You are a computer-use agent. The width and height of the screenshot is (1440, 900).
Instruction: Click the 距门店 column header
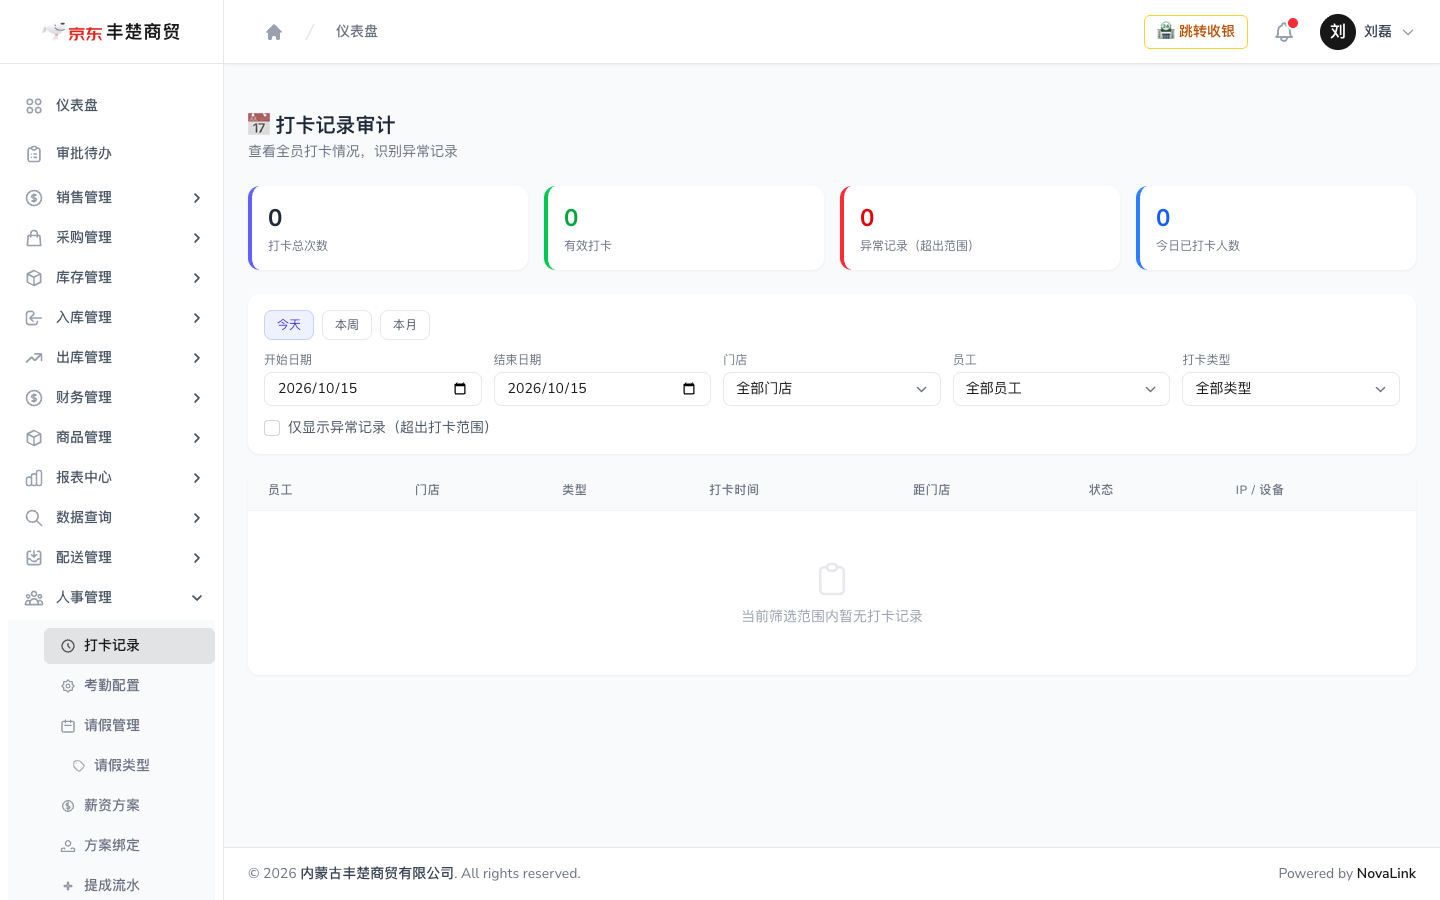coord(931,490)
